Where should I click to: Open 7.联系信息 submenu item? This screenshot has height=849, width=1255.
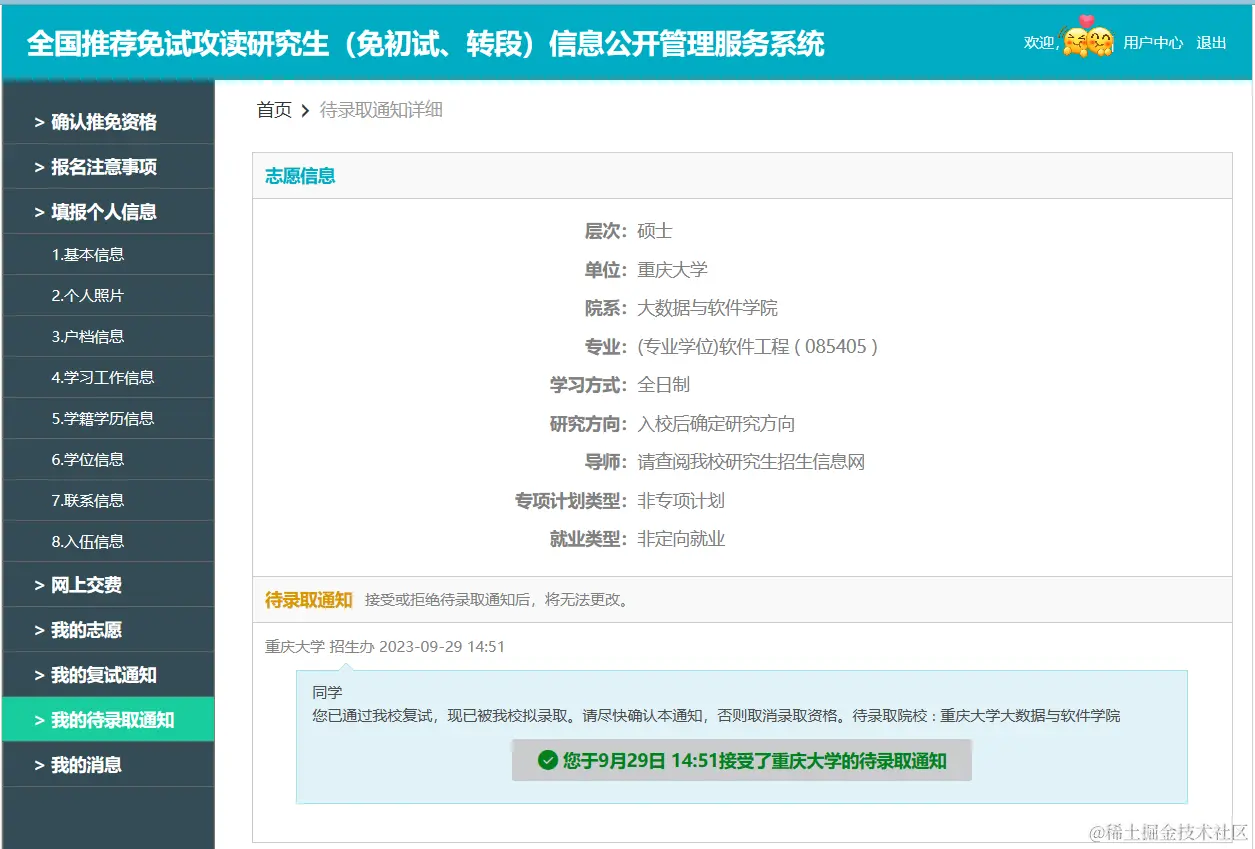108,501
